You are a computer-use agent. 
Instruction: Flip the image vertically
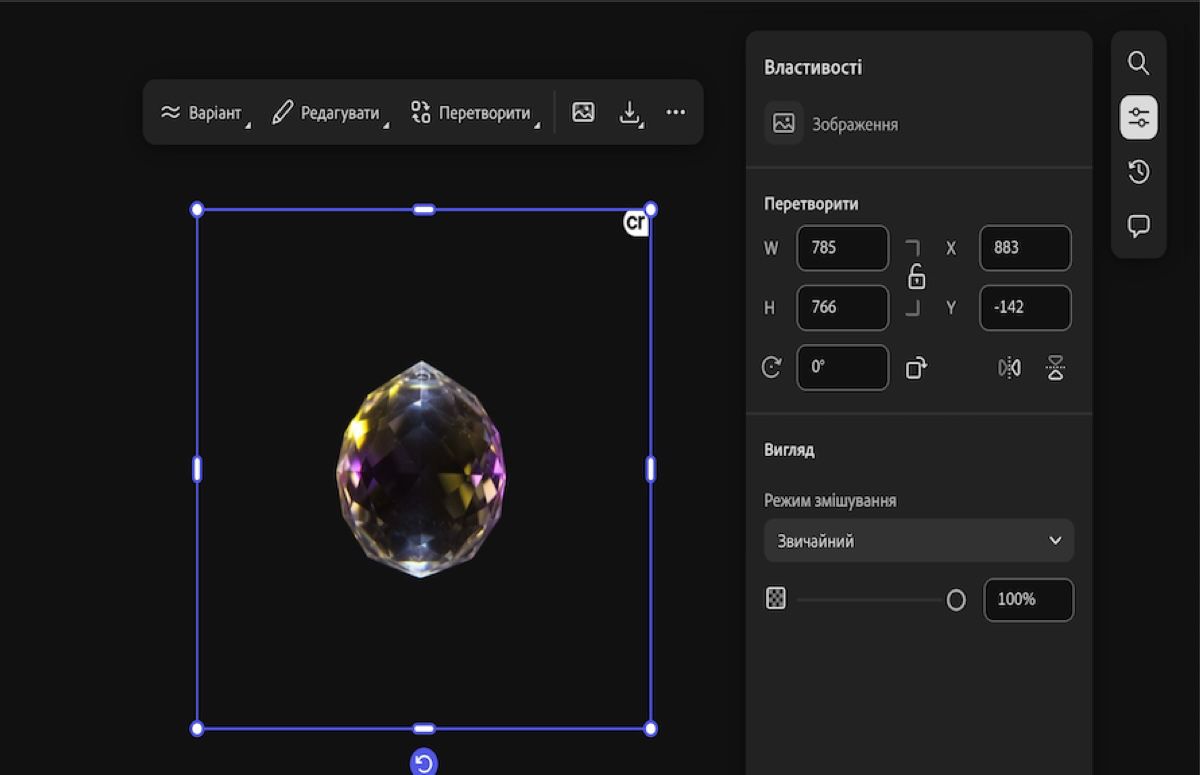1056,368
